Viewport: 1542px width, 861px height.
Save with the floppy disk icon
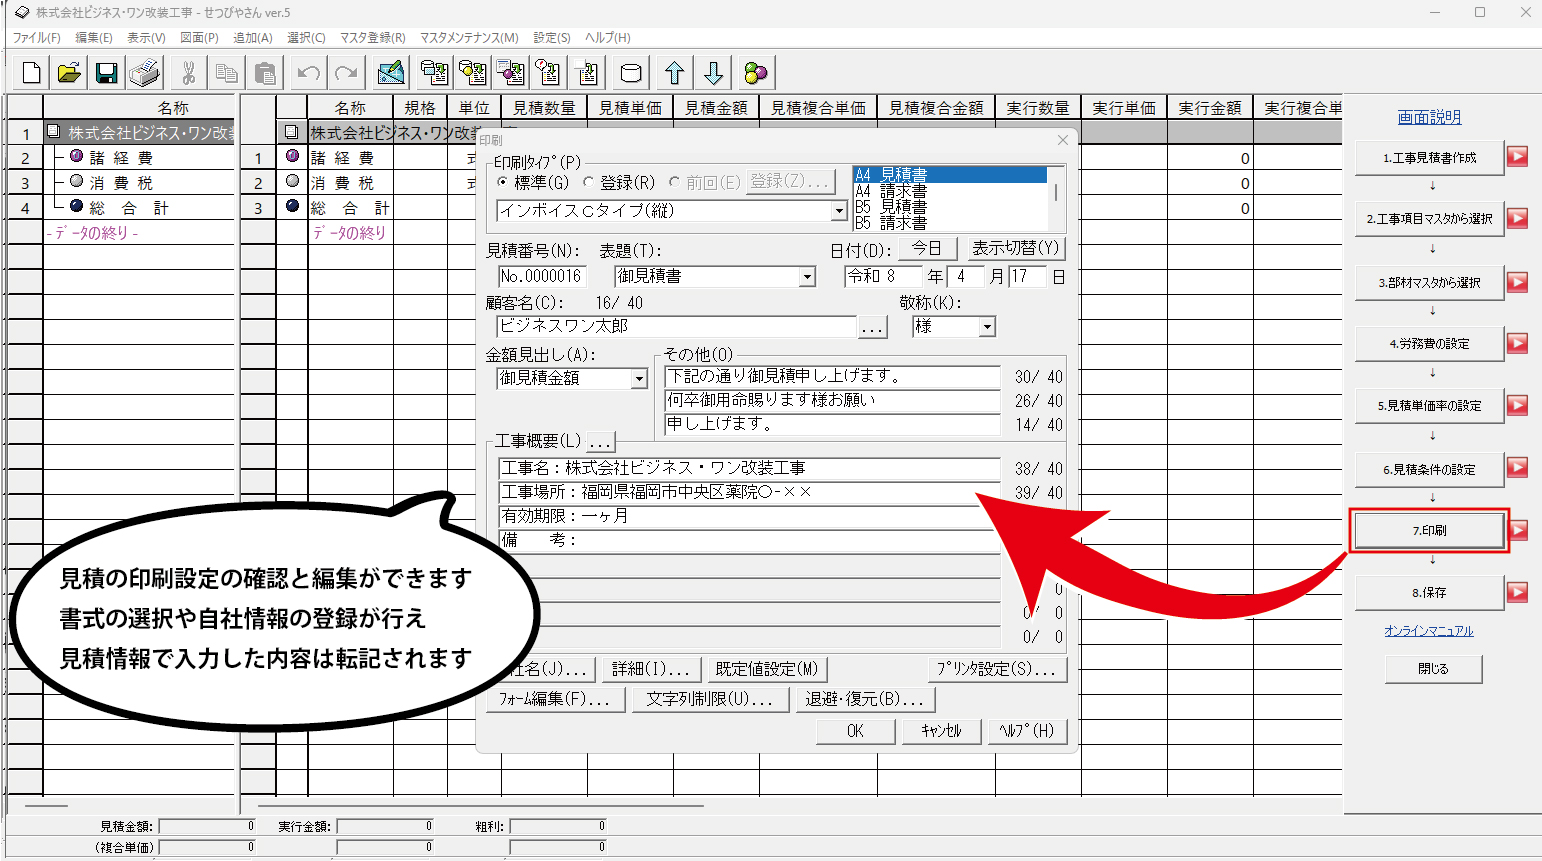click(107, 73)
